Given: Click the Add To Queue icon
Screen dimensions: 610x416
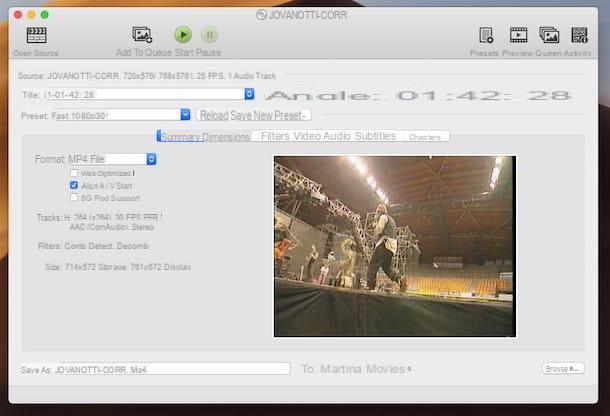Looking at the screenshot, I should coord(142,35).
